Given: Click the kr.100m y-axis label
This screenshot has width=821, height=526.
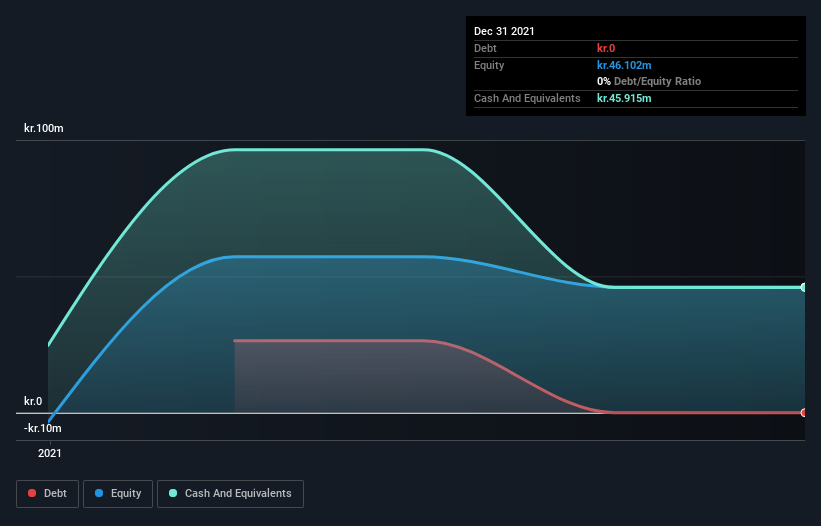Looking at the screenshot, I should pyautogui.click(x=43, y=128).
